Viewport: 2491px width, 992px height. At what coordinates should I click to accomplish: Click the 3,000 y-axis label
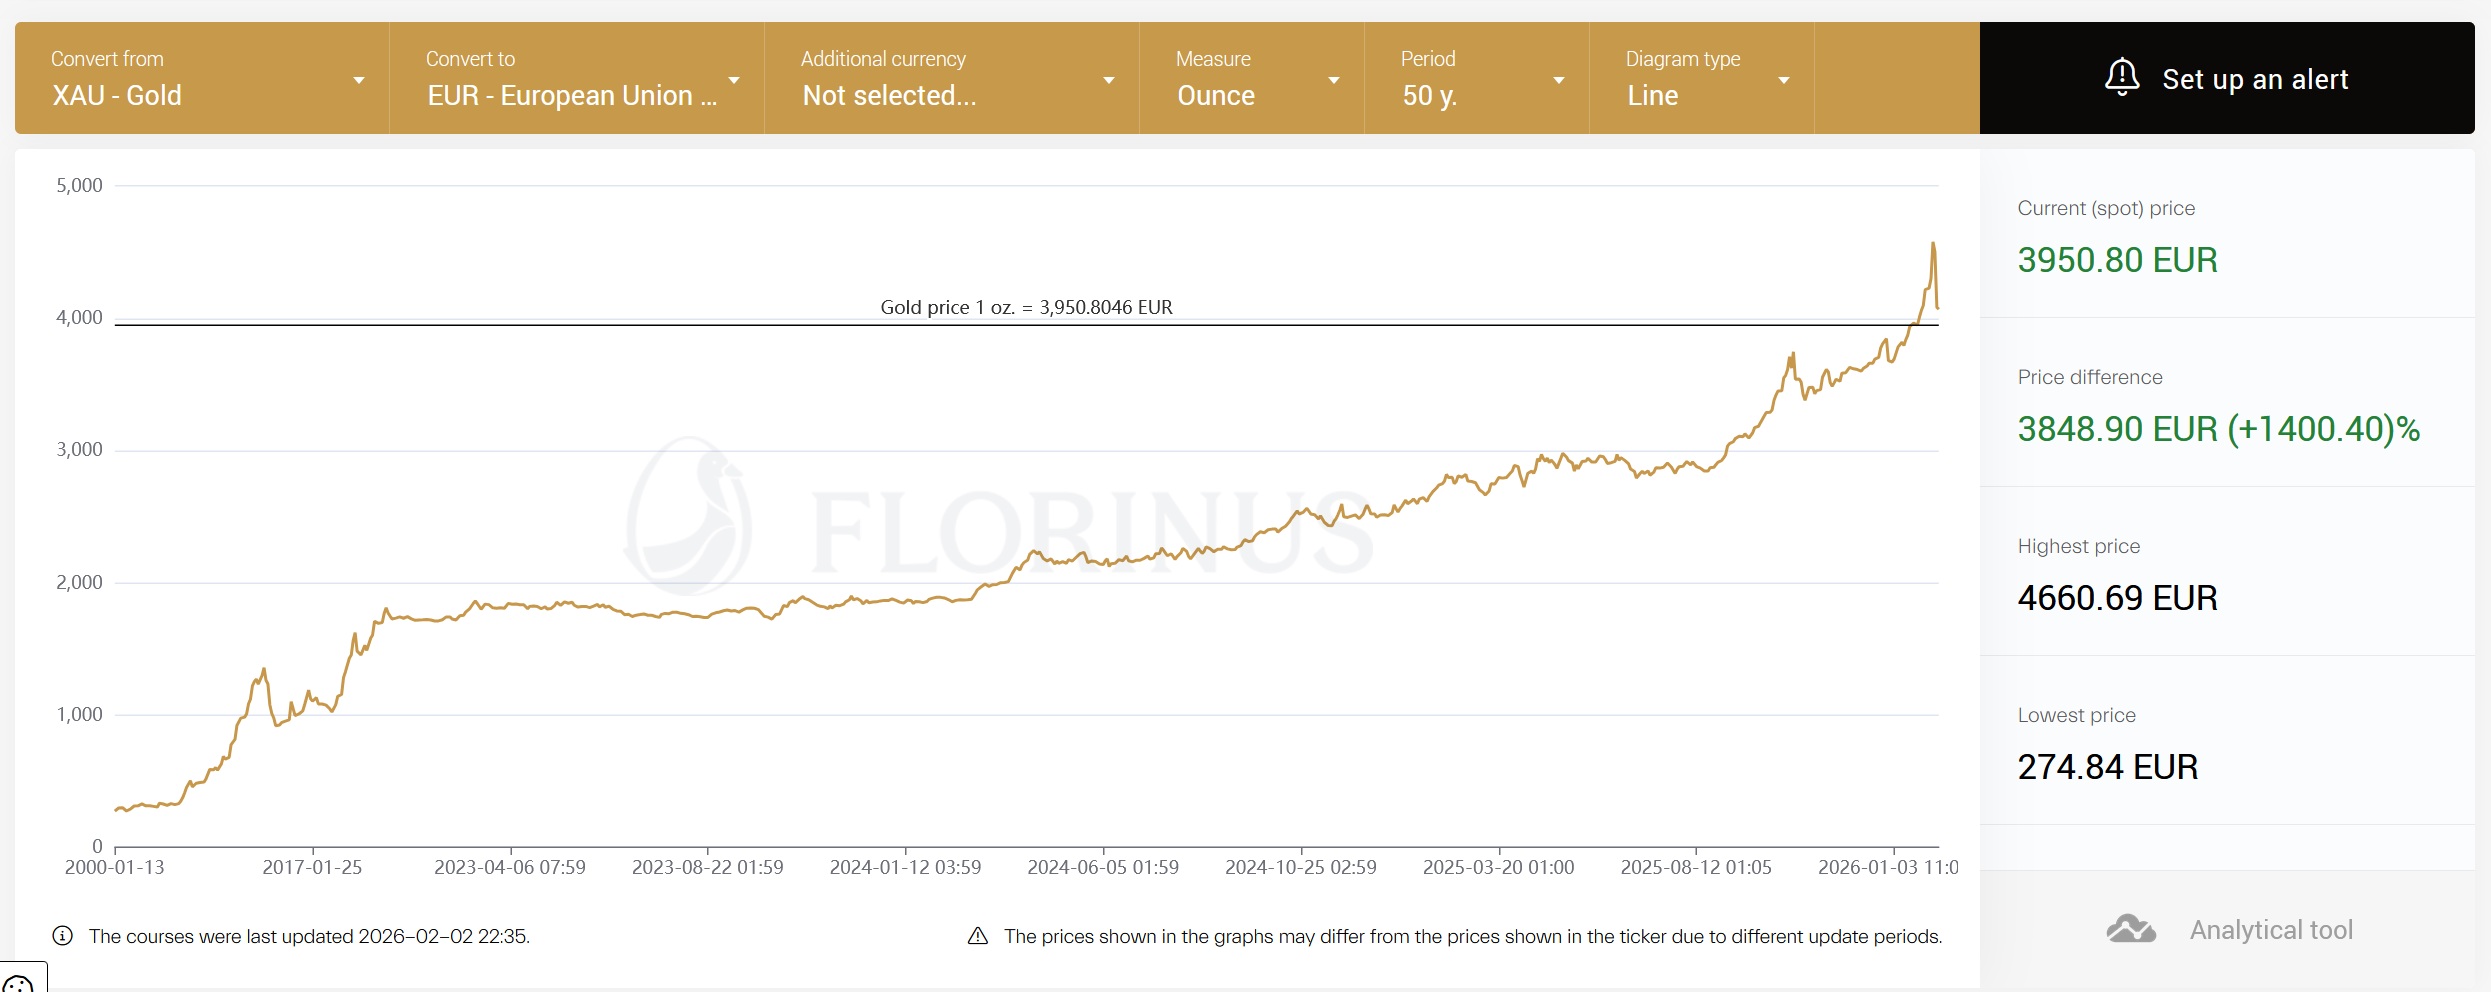click(x=79, y=449)
